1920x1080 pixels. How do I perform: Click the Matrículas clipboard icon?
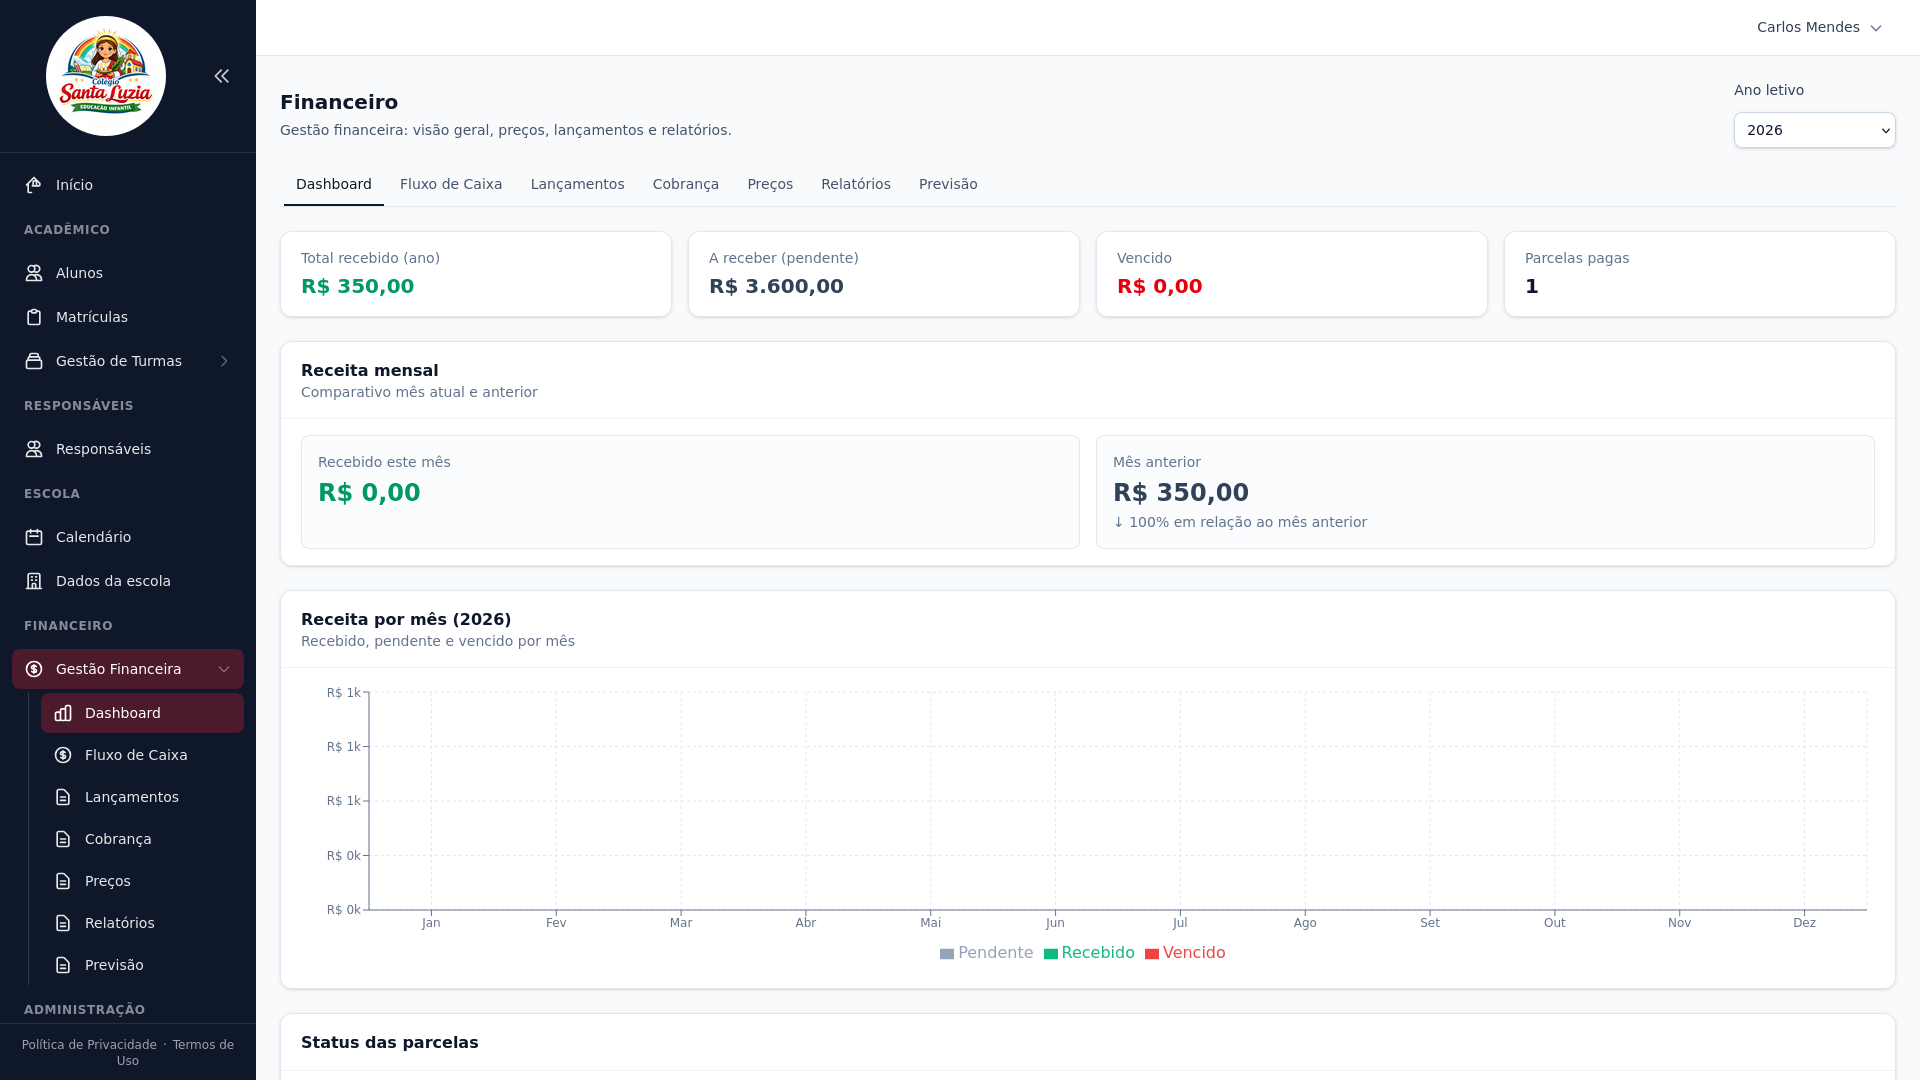(34, 317)
